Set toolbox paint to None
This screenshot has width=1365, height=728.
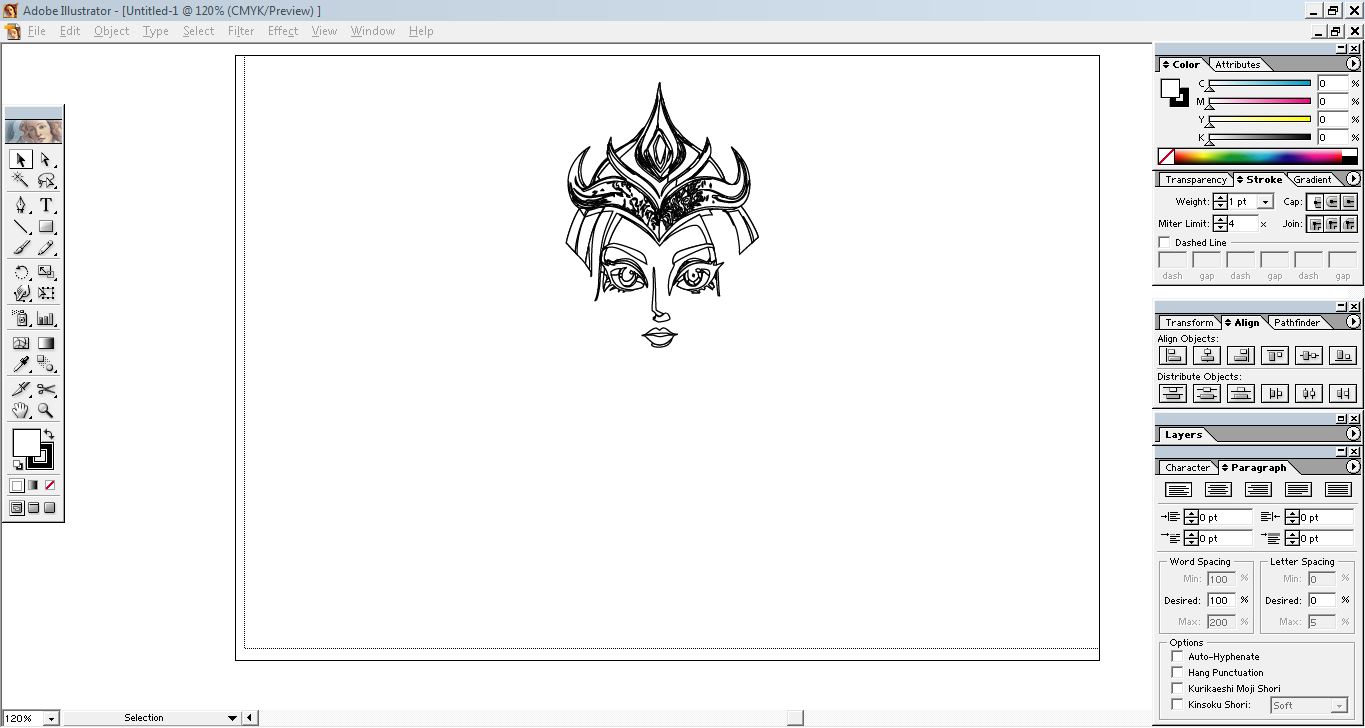click(50, 485)
